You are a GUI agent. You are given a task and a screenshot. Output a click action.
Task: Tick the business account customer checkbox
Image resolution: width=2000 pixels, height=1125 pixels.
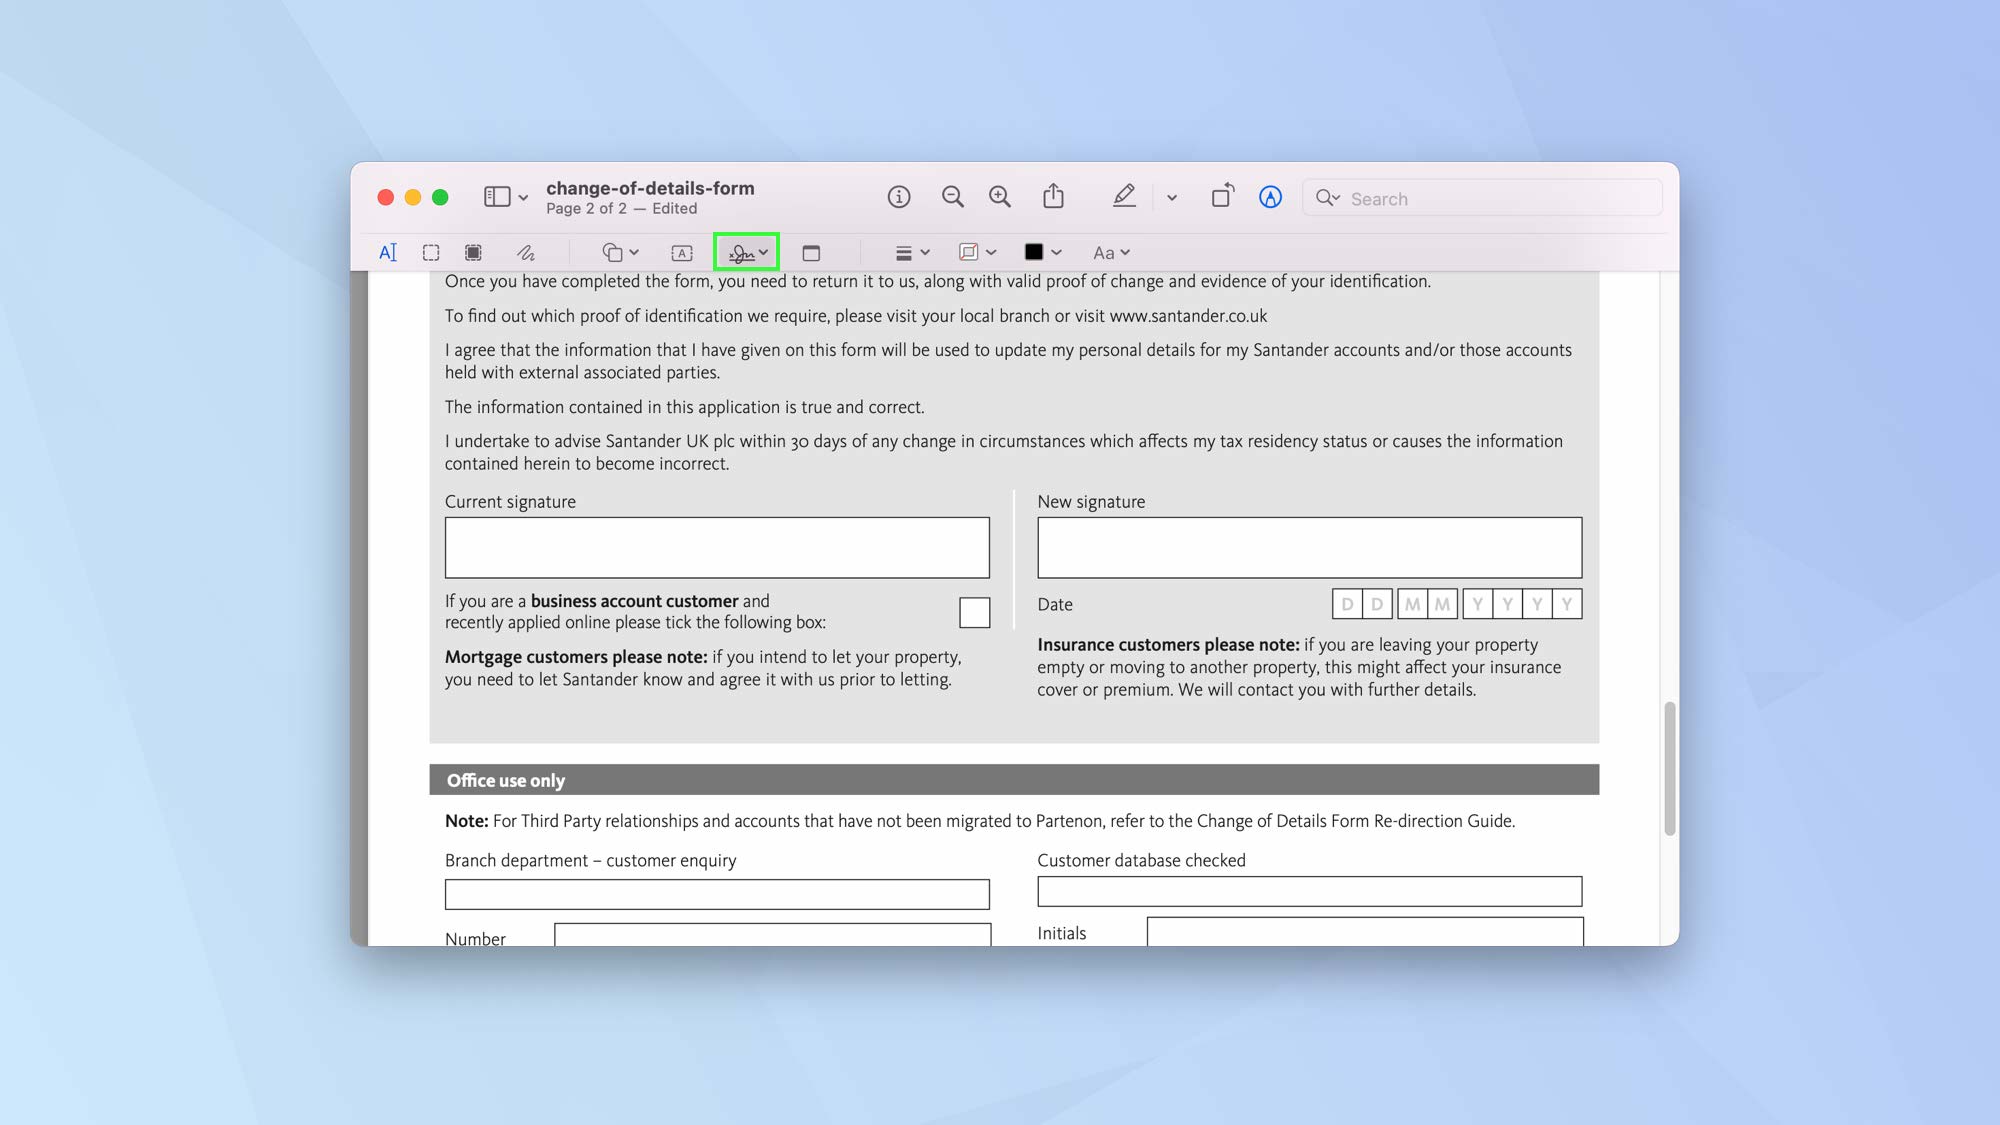(974, 612)
